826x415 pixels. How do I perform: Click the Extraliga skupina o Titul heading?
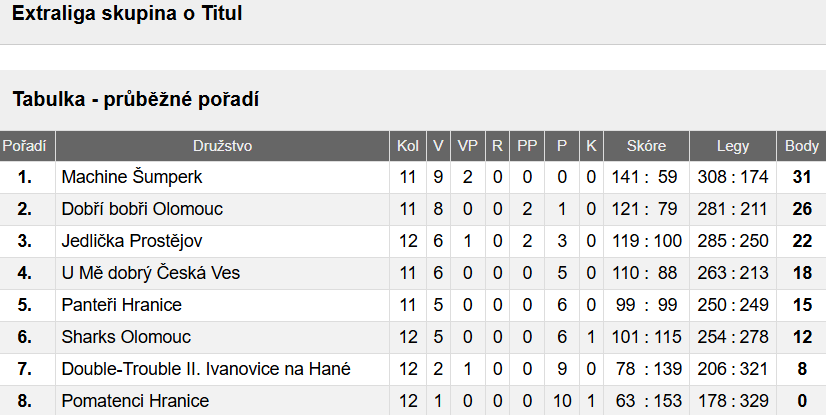coord(127,14)
